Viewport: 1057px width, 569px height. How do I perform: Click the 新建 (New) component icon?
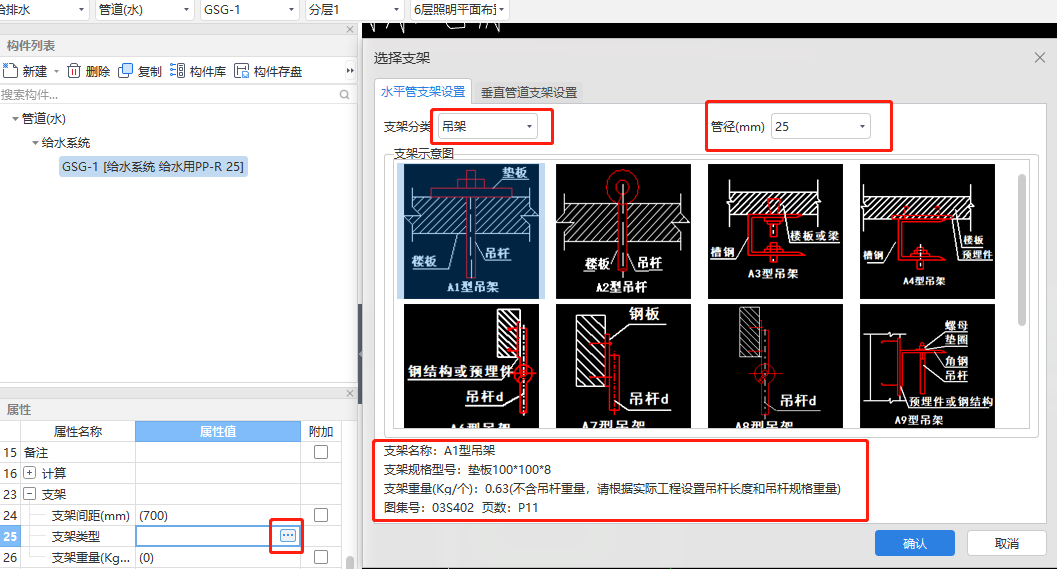pos(10,71)
